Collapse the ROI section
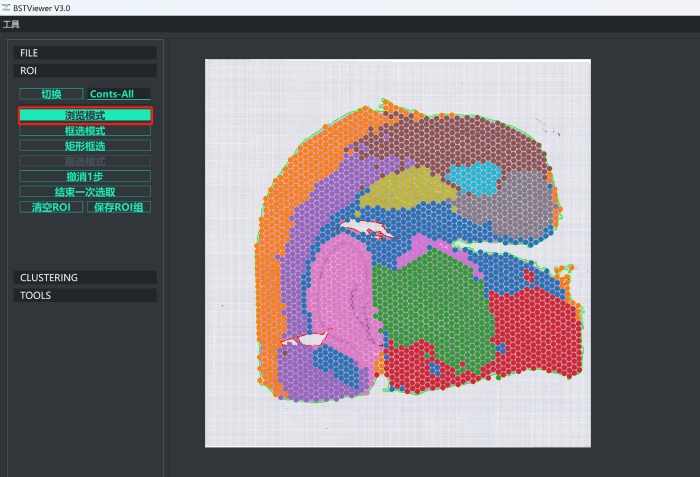Screen dimensions: 700x477 pos(85,71)
